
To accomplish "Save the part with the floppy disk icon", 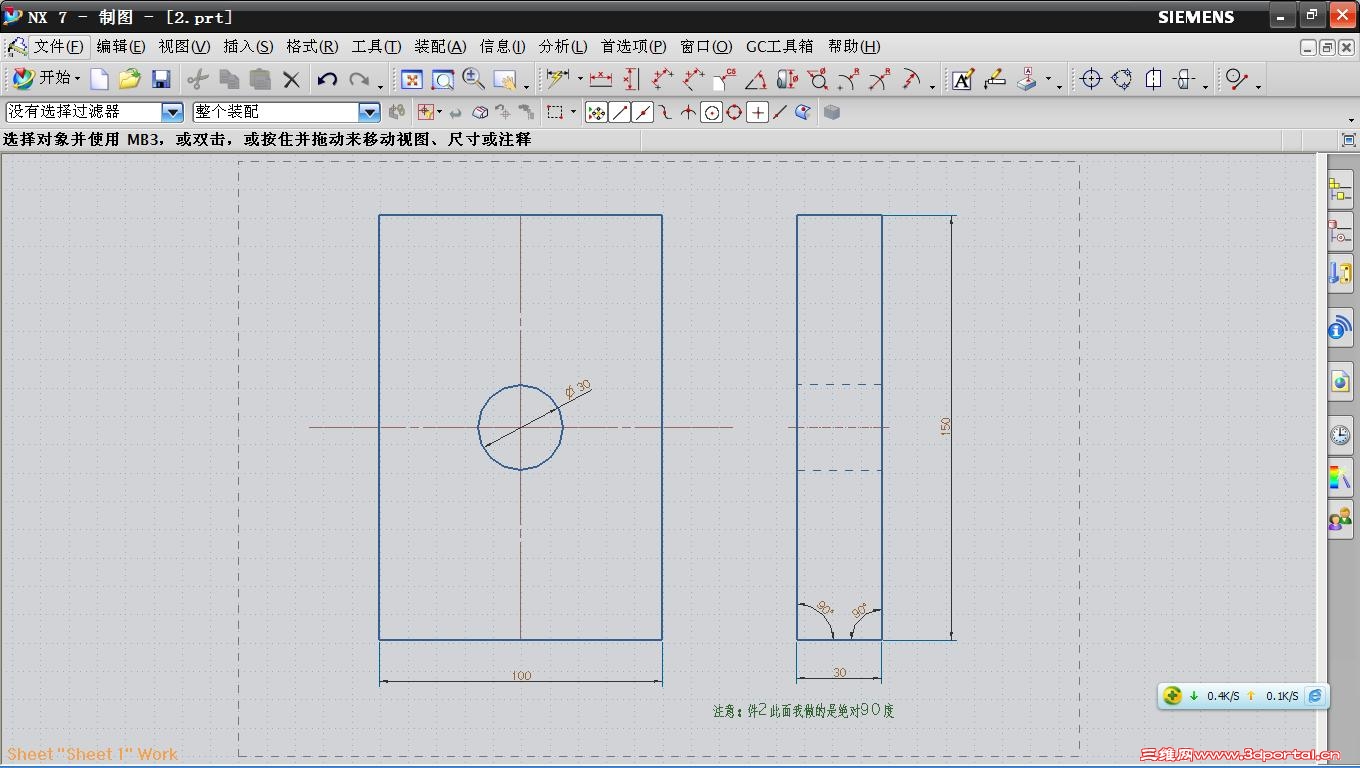I will [161, 79].
